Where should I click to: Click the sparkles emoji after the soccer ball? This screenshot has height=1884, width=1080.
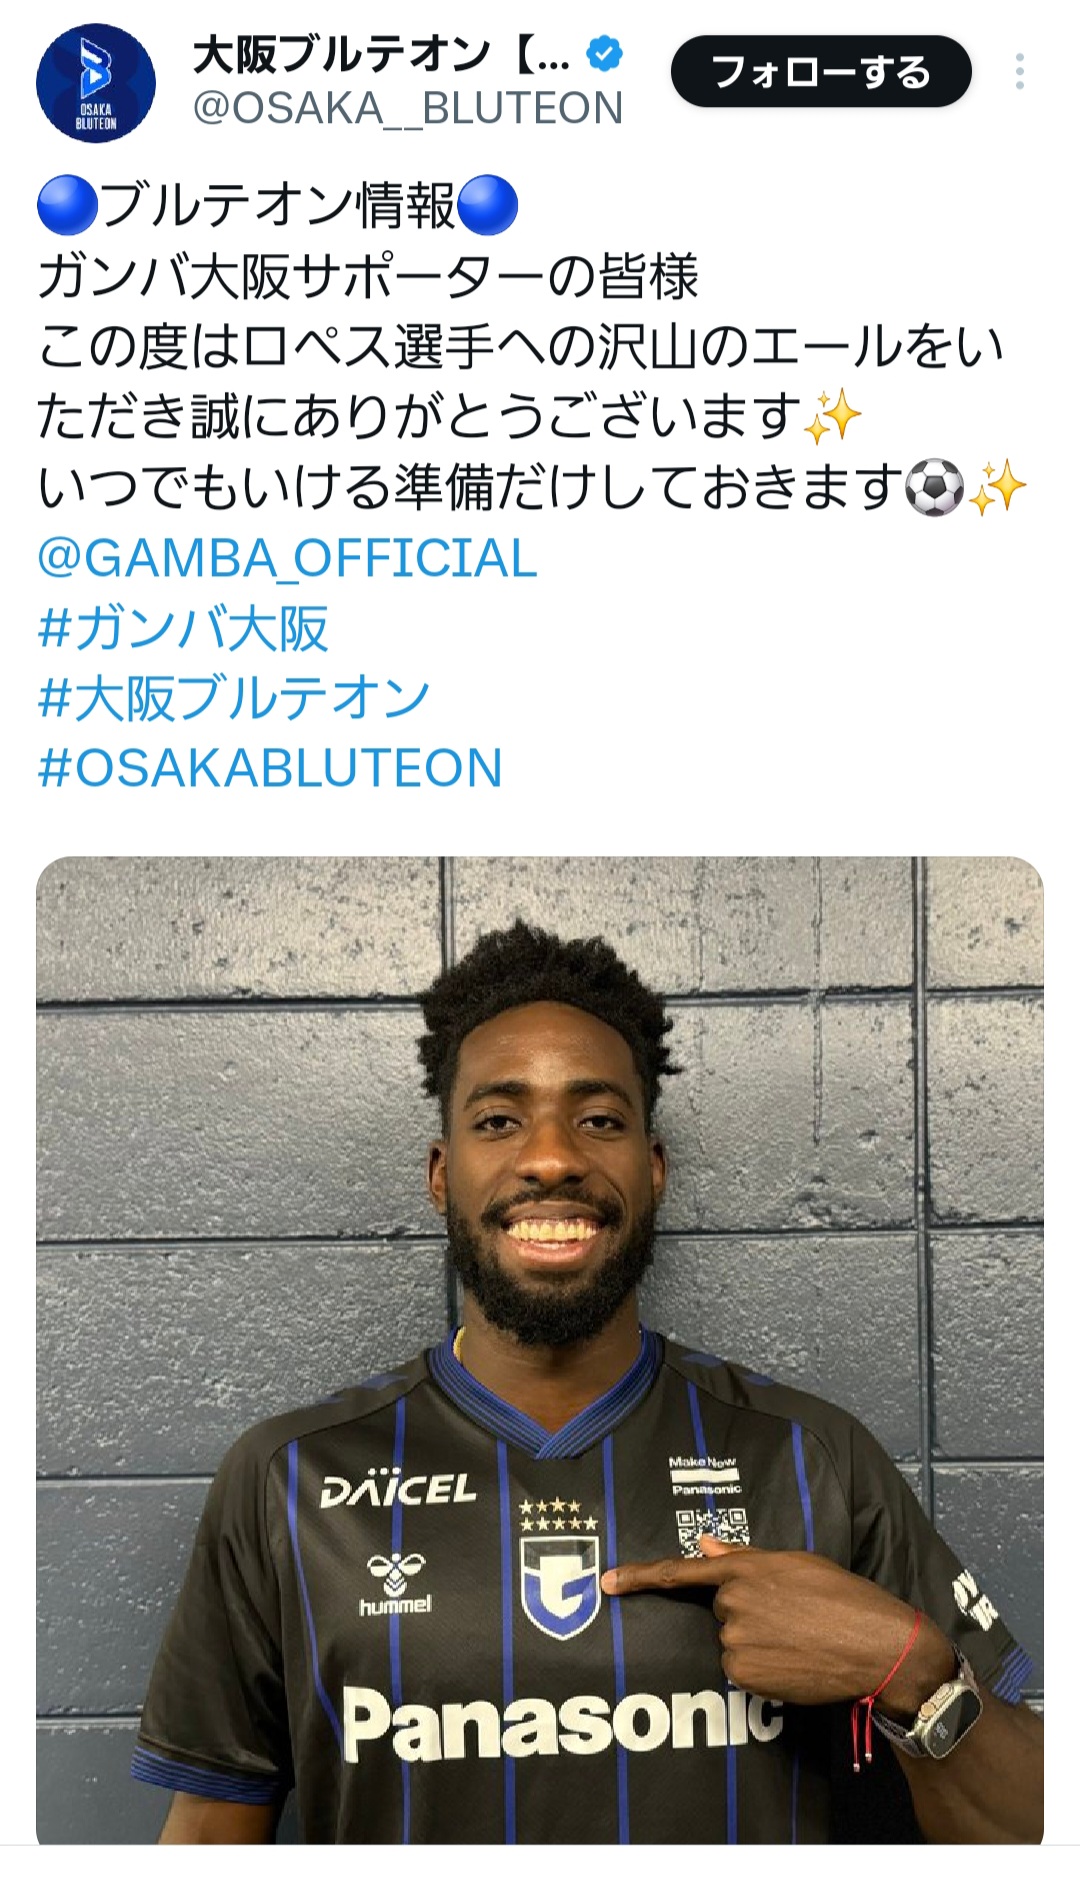(997, 487)
